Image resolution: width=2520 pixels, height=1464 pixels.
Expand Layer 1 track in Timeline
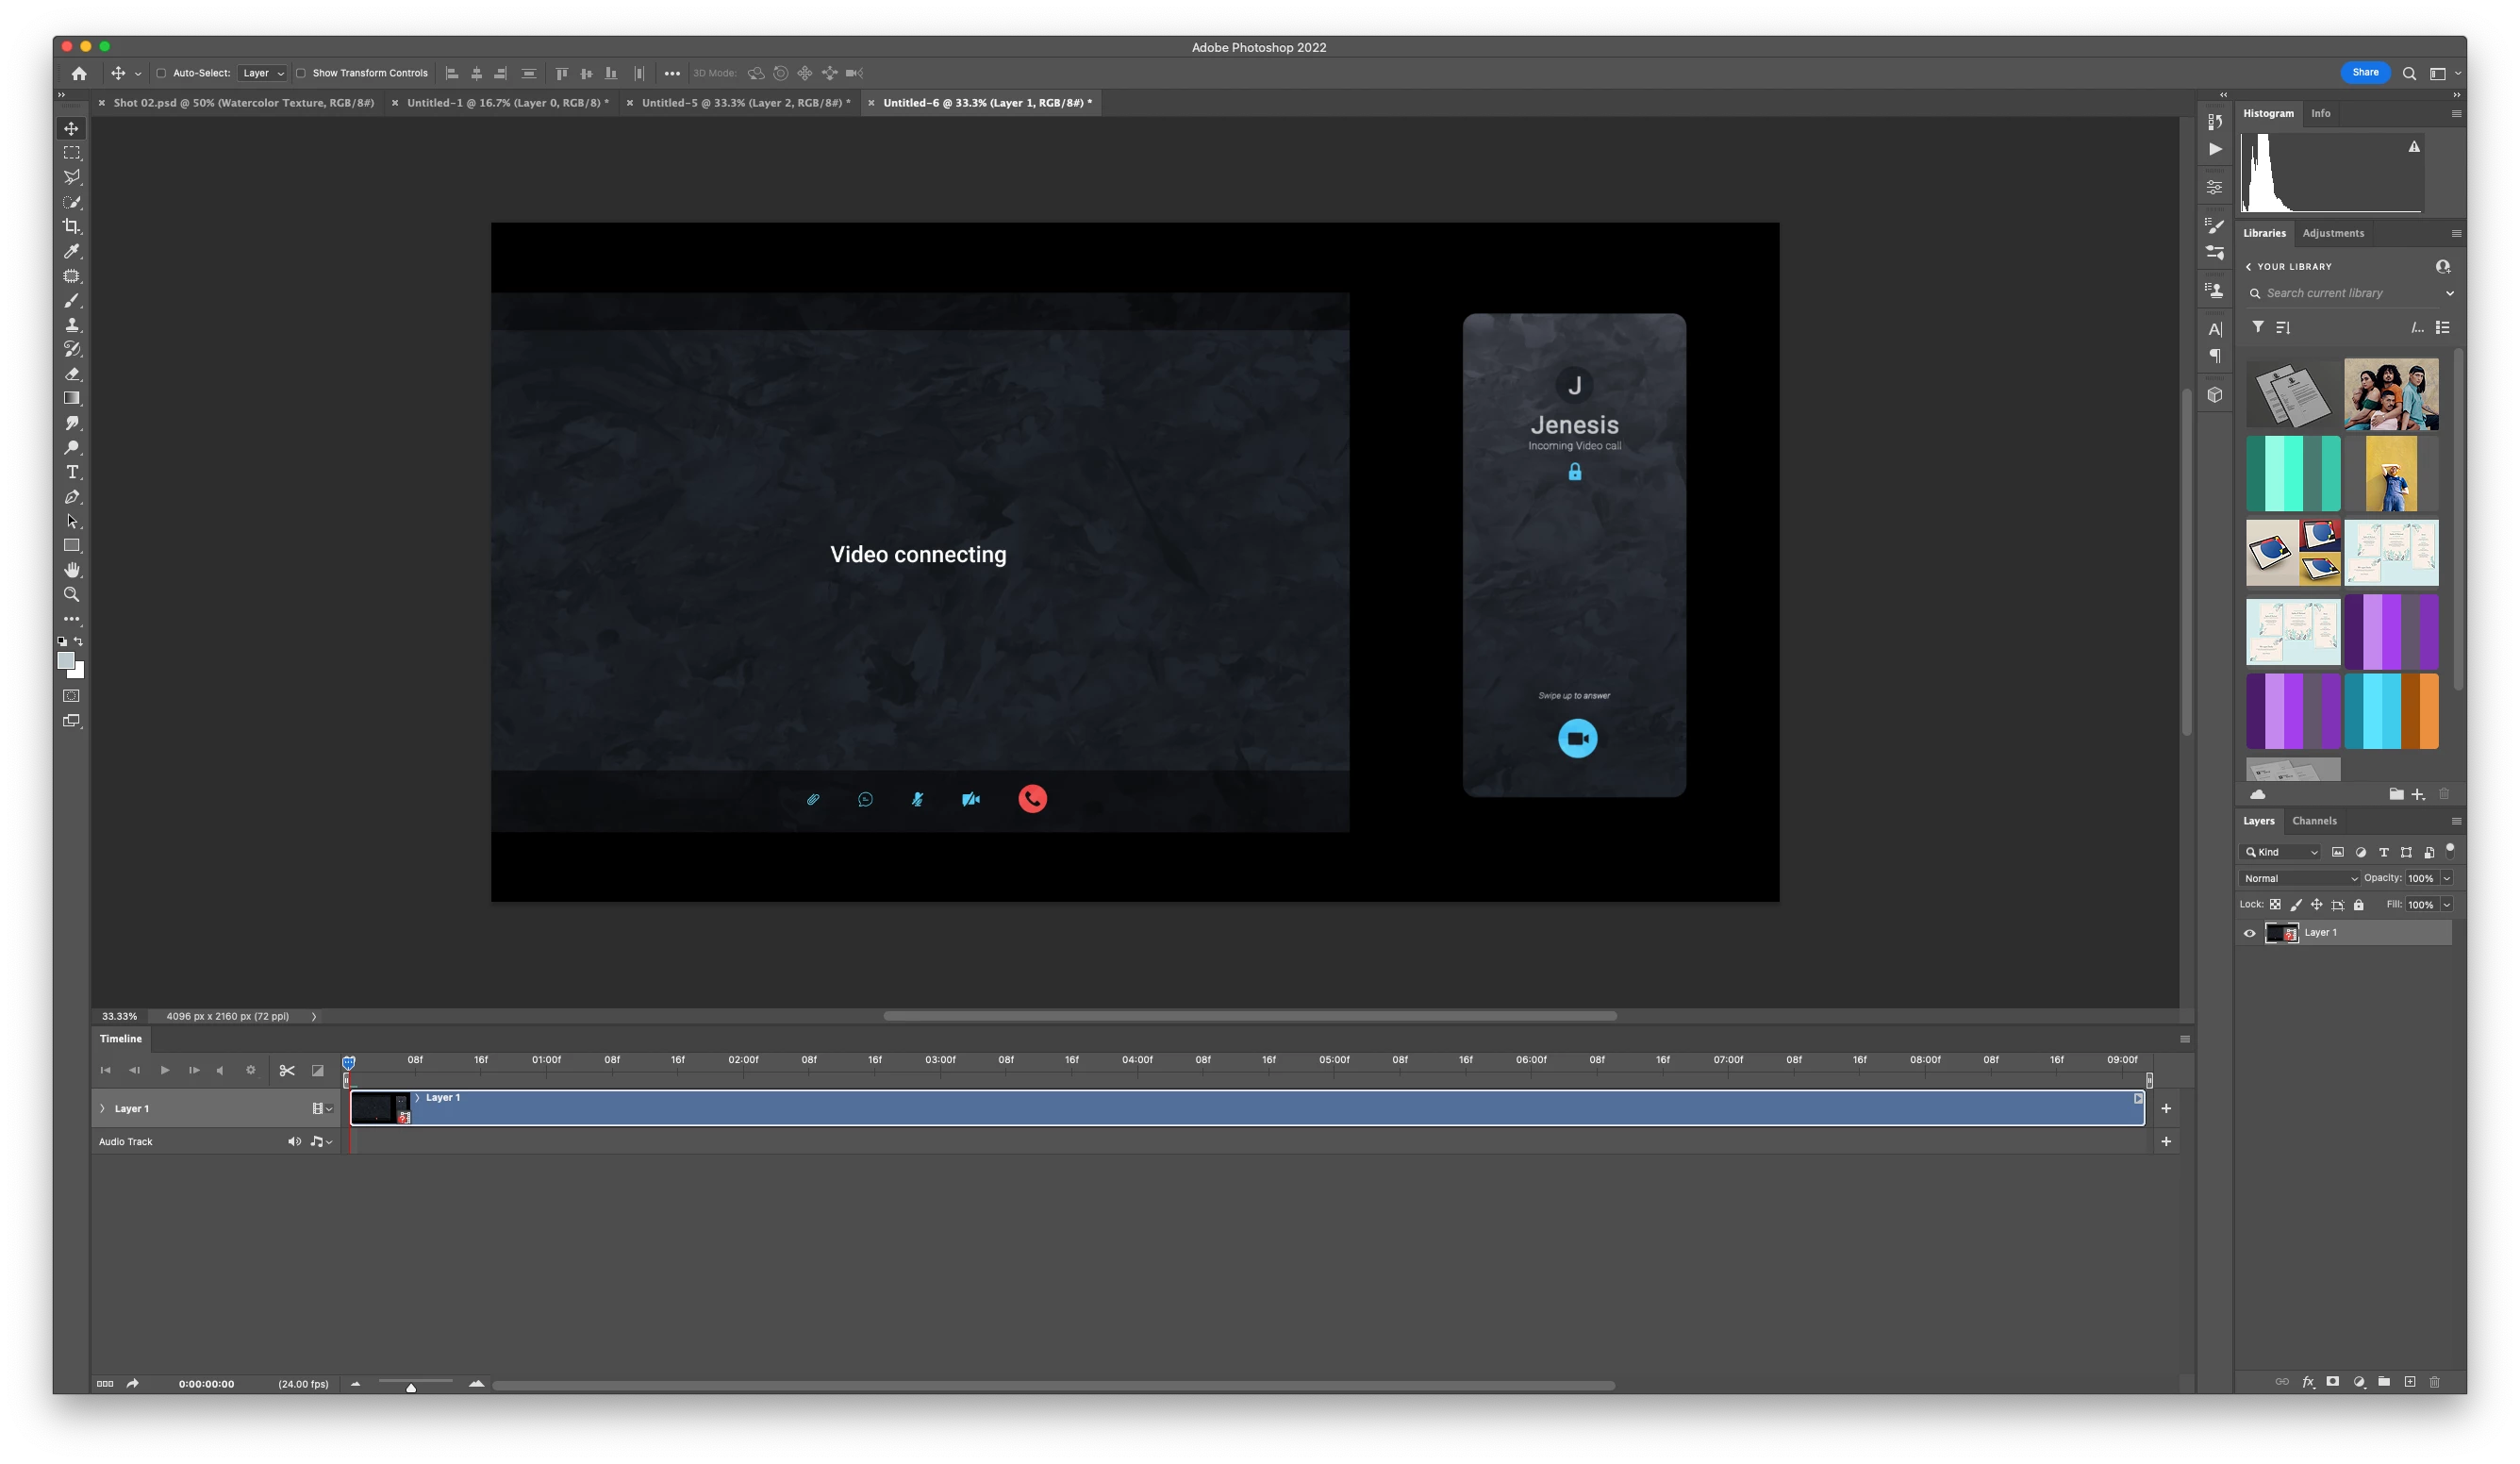click(x=102, y=1108)
